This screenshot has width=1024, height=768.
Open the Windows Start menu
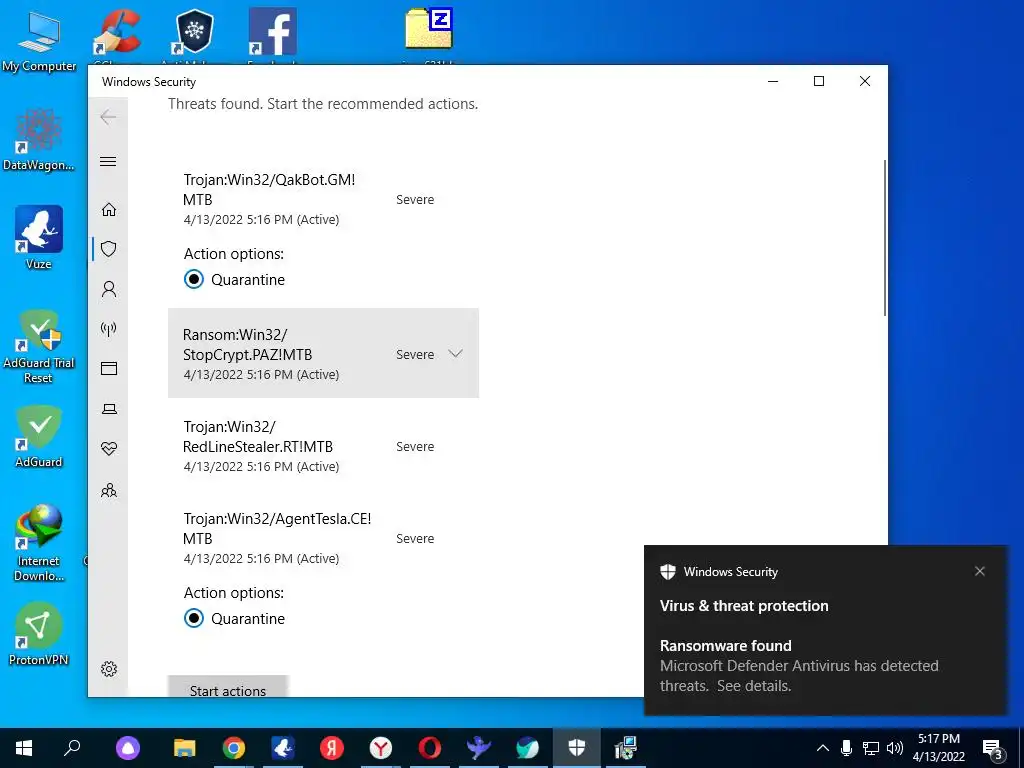pos(24,748)
